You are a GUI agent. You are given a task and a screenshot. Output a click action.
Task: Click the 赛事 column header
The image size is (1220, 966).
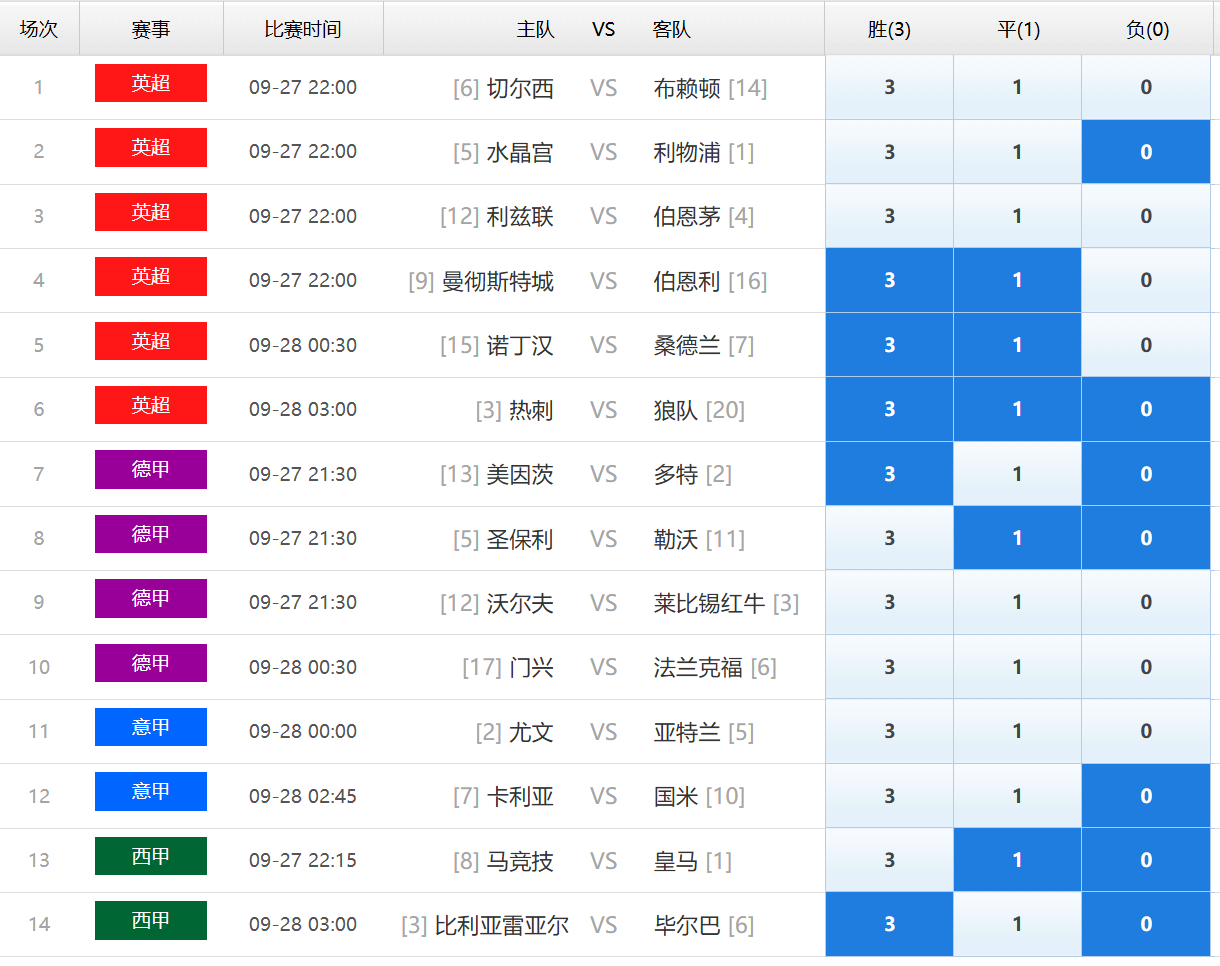click(x=151, y=29)
